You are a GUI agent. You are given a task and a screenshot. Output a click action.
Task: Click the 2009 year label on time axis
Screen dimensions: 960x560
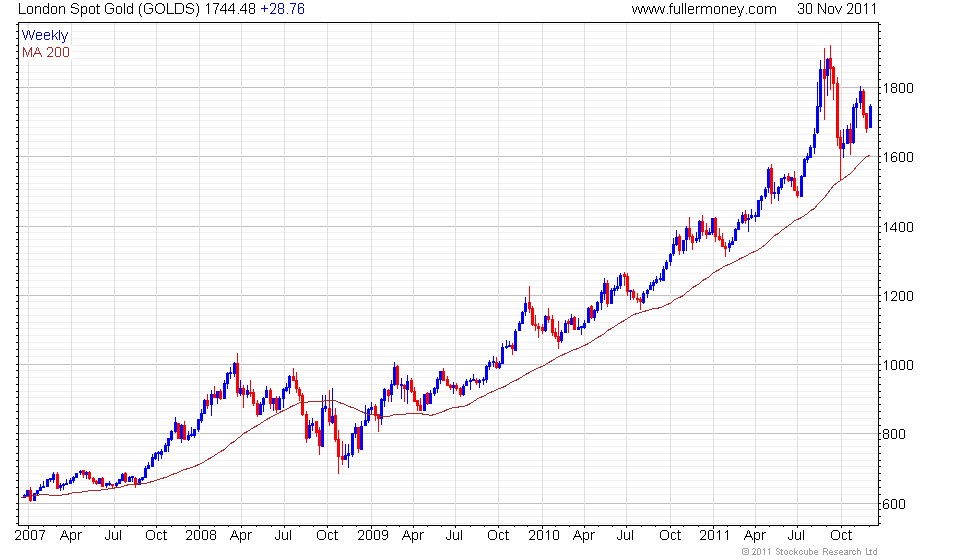point(373,536)
